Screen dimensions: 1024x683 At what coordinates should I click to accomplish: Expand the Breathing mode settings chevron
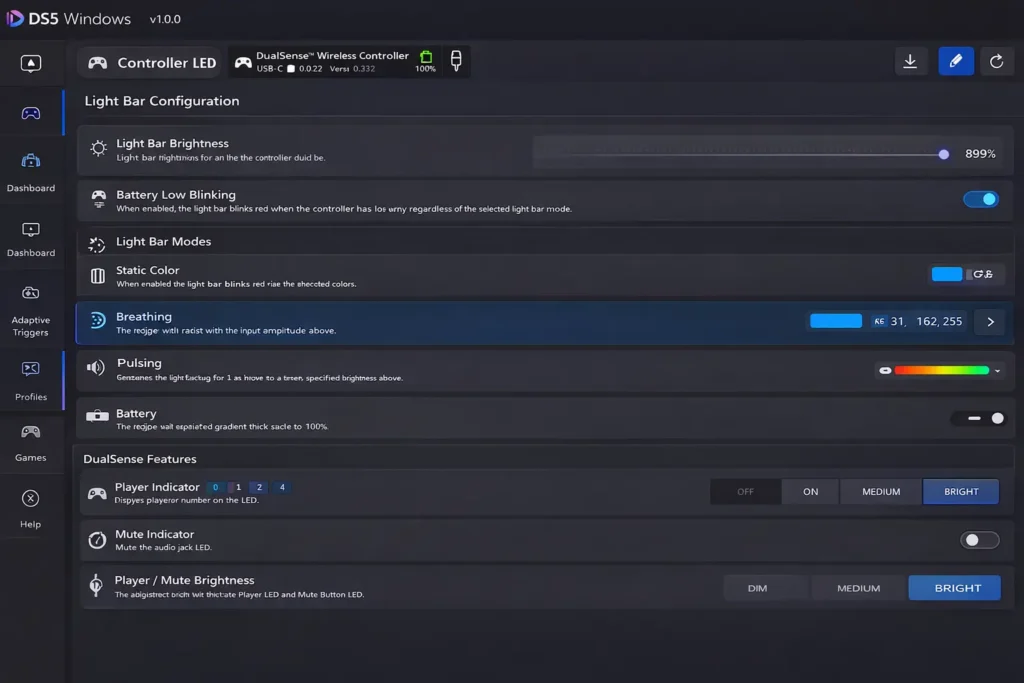[989, 321]
